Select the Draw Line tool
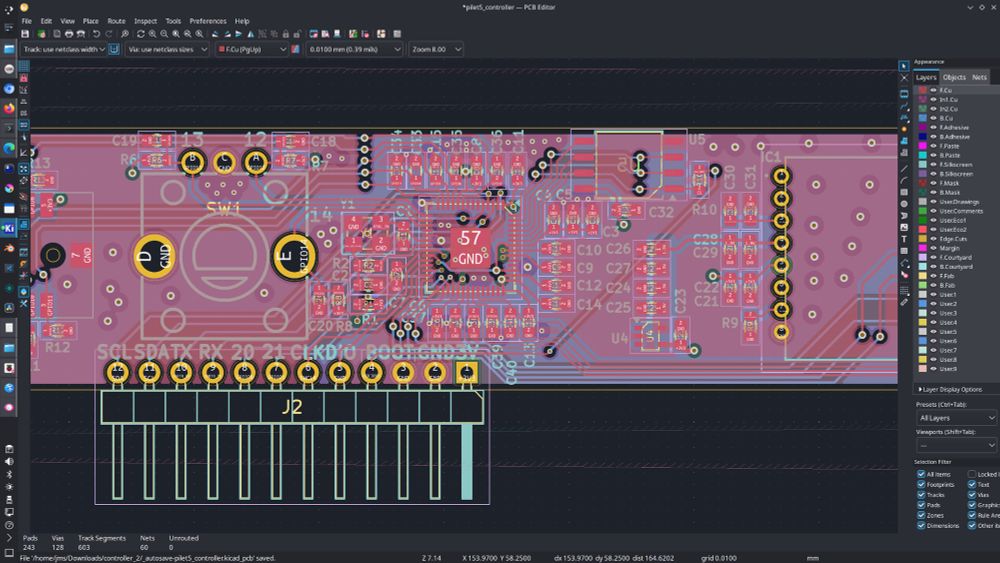 905,171
